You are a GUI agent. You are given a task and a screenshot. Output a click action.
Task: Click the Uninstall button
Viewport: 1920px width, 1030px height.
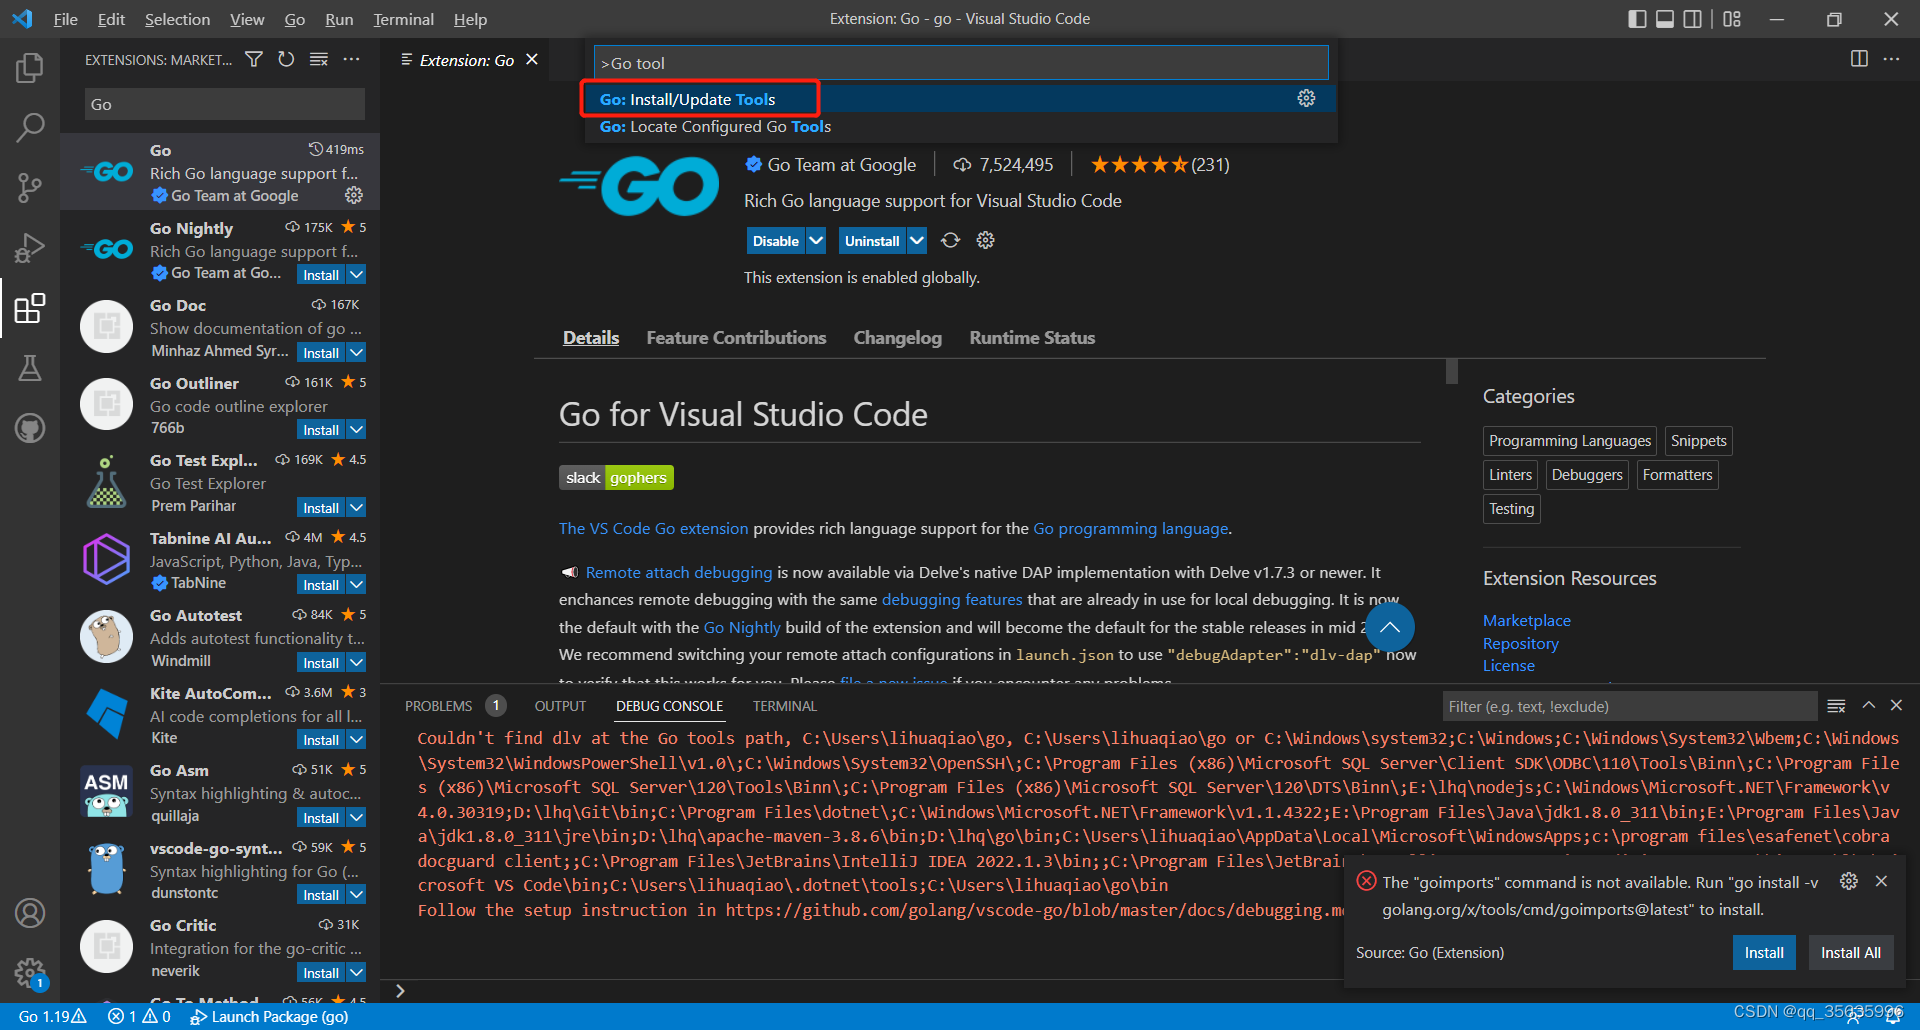(872, 241)
